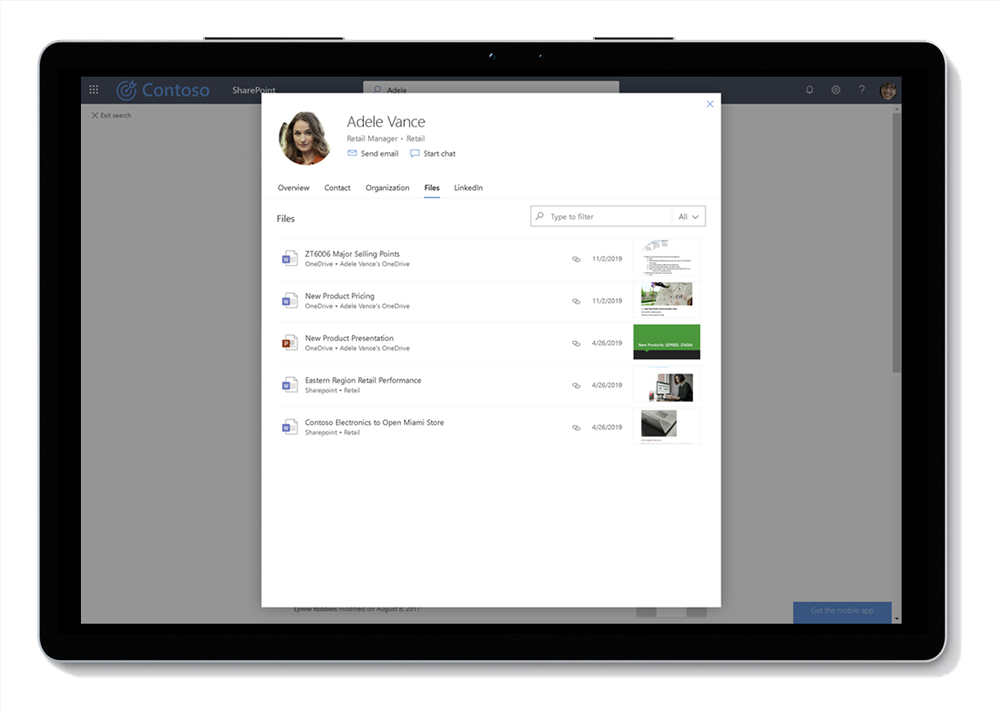Click the Eastern Region Retail Performance thumbnail
The image size is (999, 713).
(x=666, y=384)
